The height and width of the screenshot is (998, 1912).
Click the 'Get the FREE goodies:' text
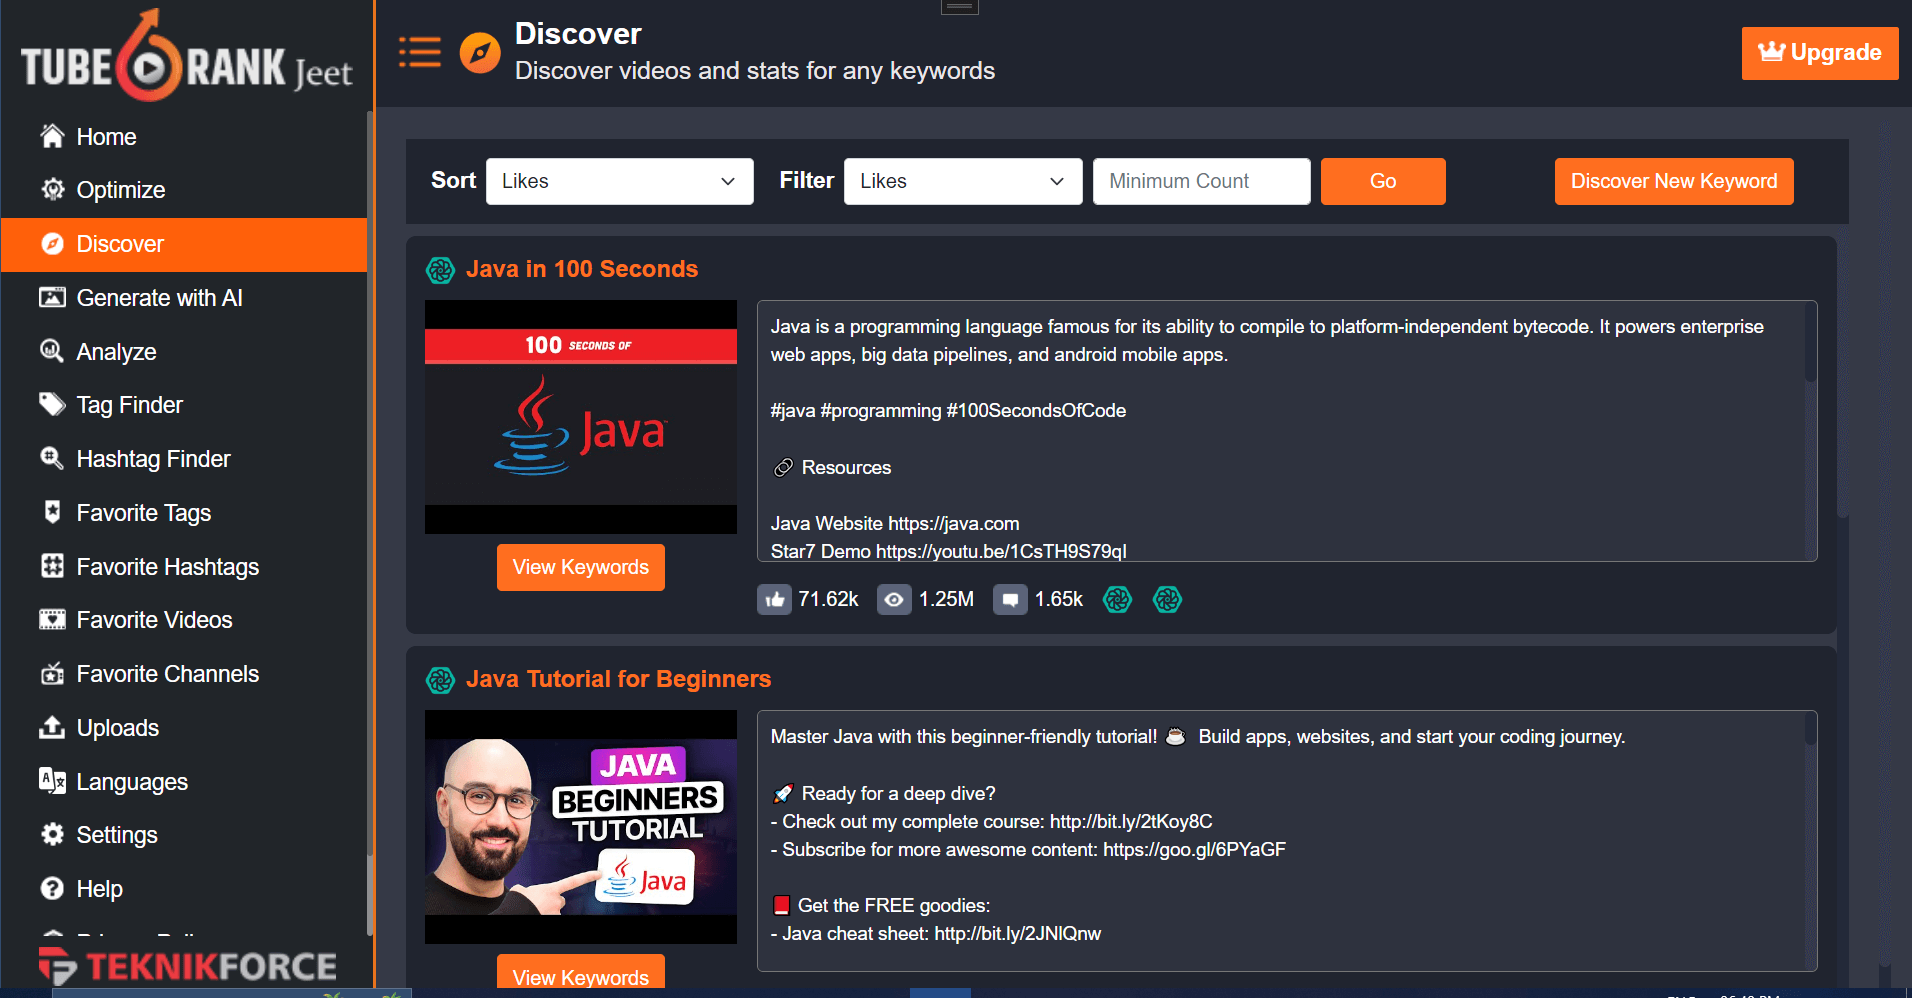(893, 906)
